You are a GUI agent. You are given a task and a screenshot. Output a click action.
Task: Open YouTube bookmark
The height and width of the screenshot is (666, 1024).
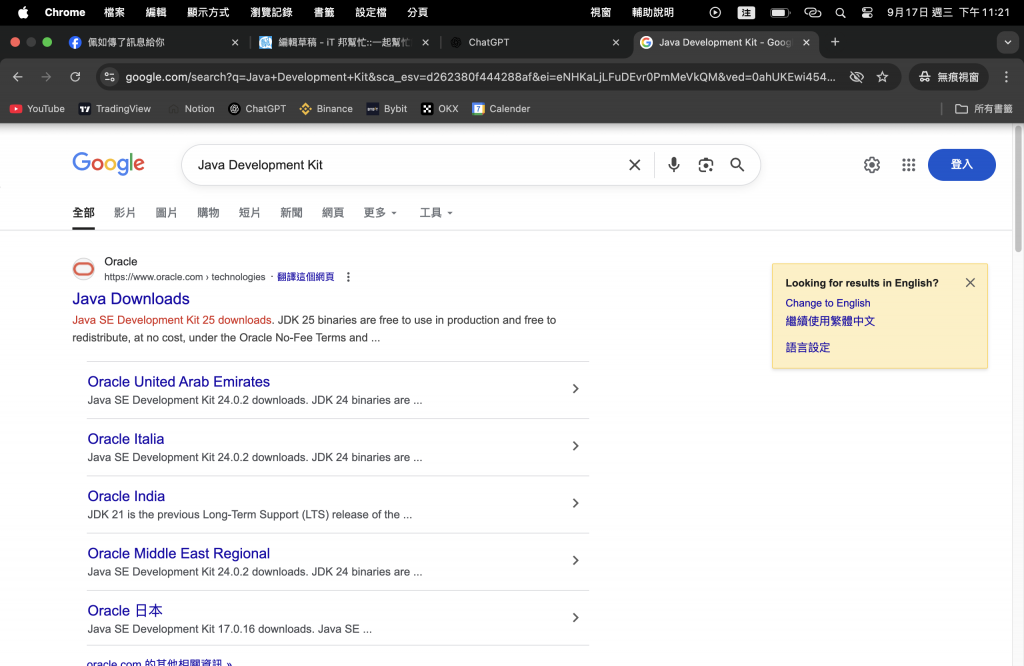pyautogui.click(x=37, y=109)
